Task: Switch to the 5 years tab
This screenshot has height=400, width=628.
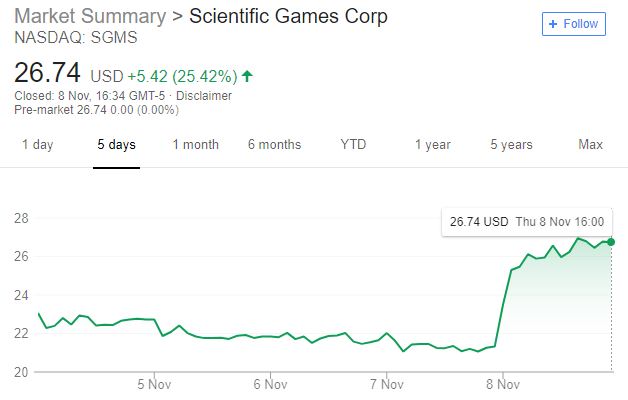Action: [x=511, y=145]
